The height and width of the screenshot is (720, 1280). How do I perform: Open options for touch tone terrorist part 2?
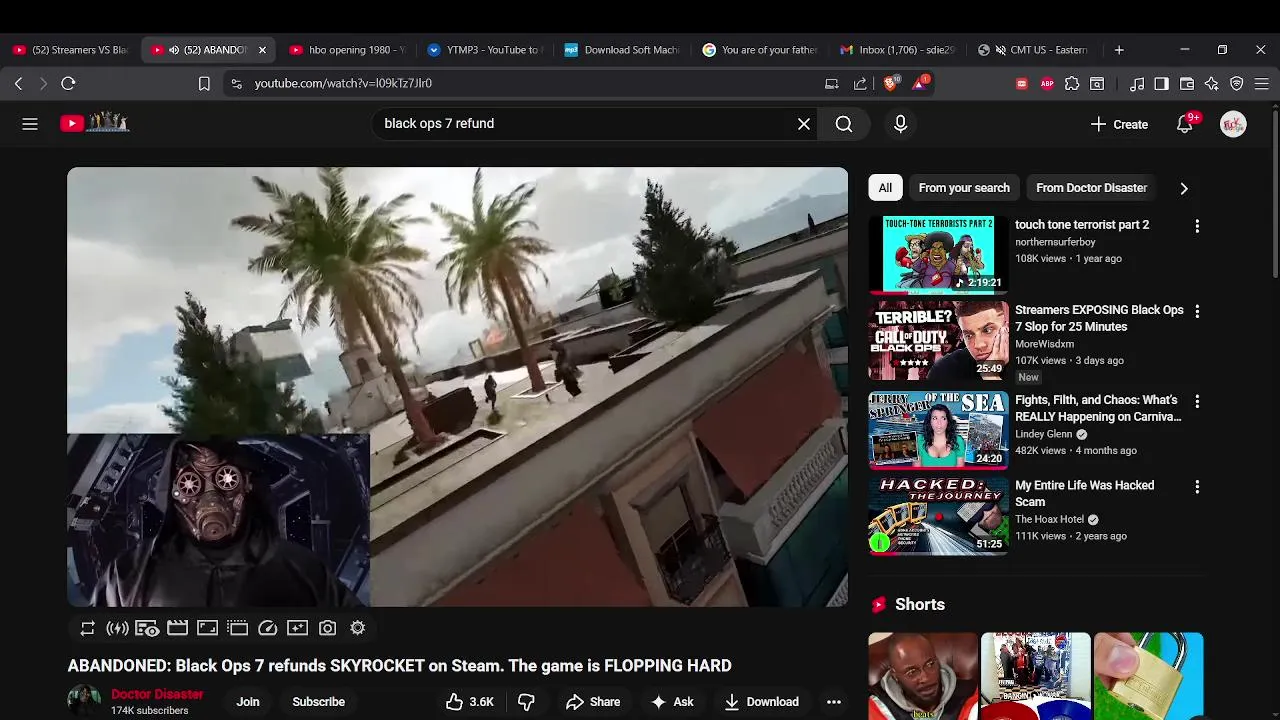coord(1197,226)
